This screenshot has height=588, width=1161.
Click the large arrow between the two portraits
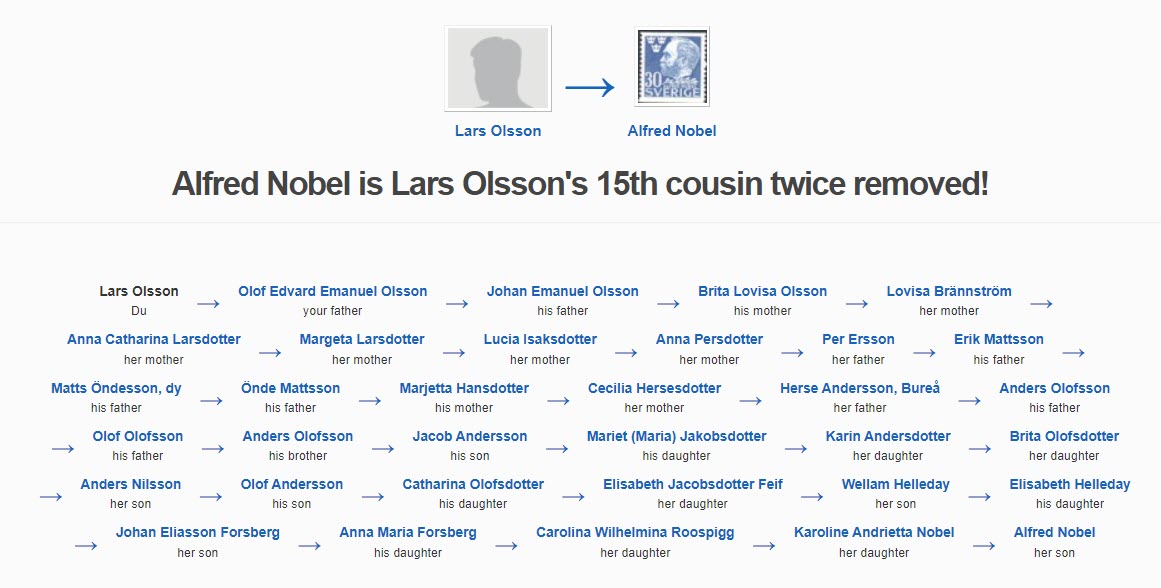[x=590, y=87]
